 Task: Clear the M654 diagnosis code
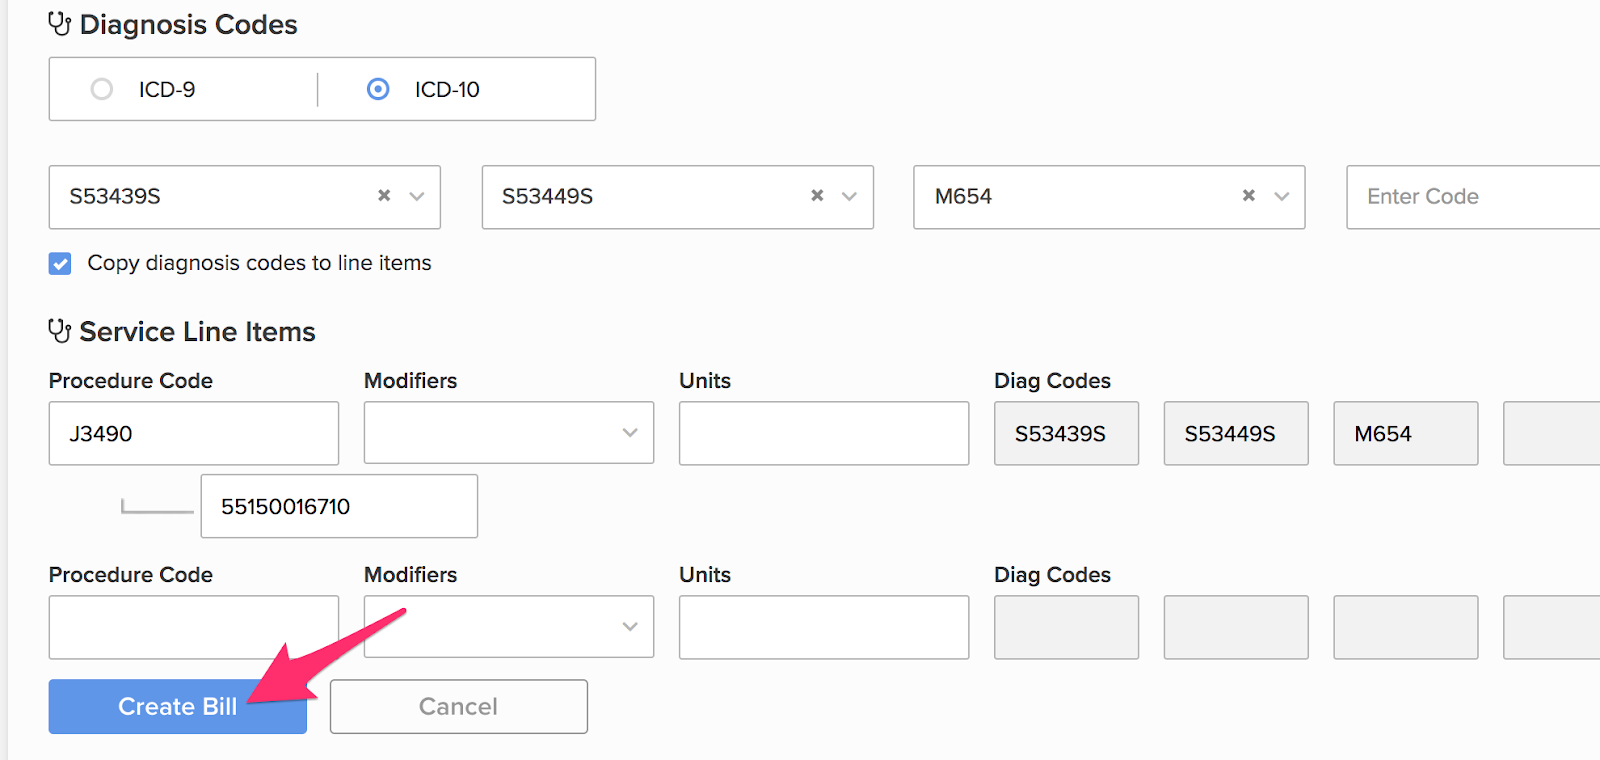1249,196
